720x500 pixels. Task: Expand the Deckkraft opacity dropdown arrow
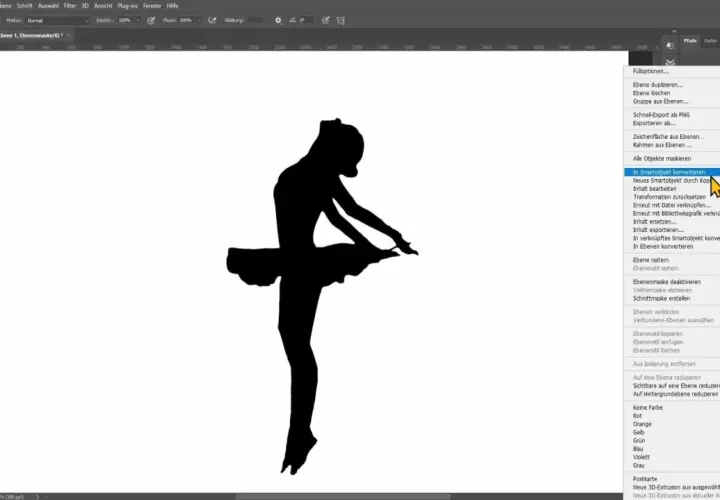pos(137,21)
